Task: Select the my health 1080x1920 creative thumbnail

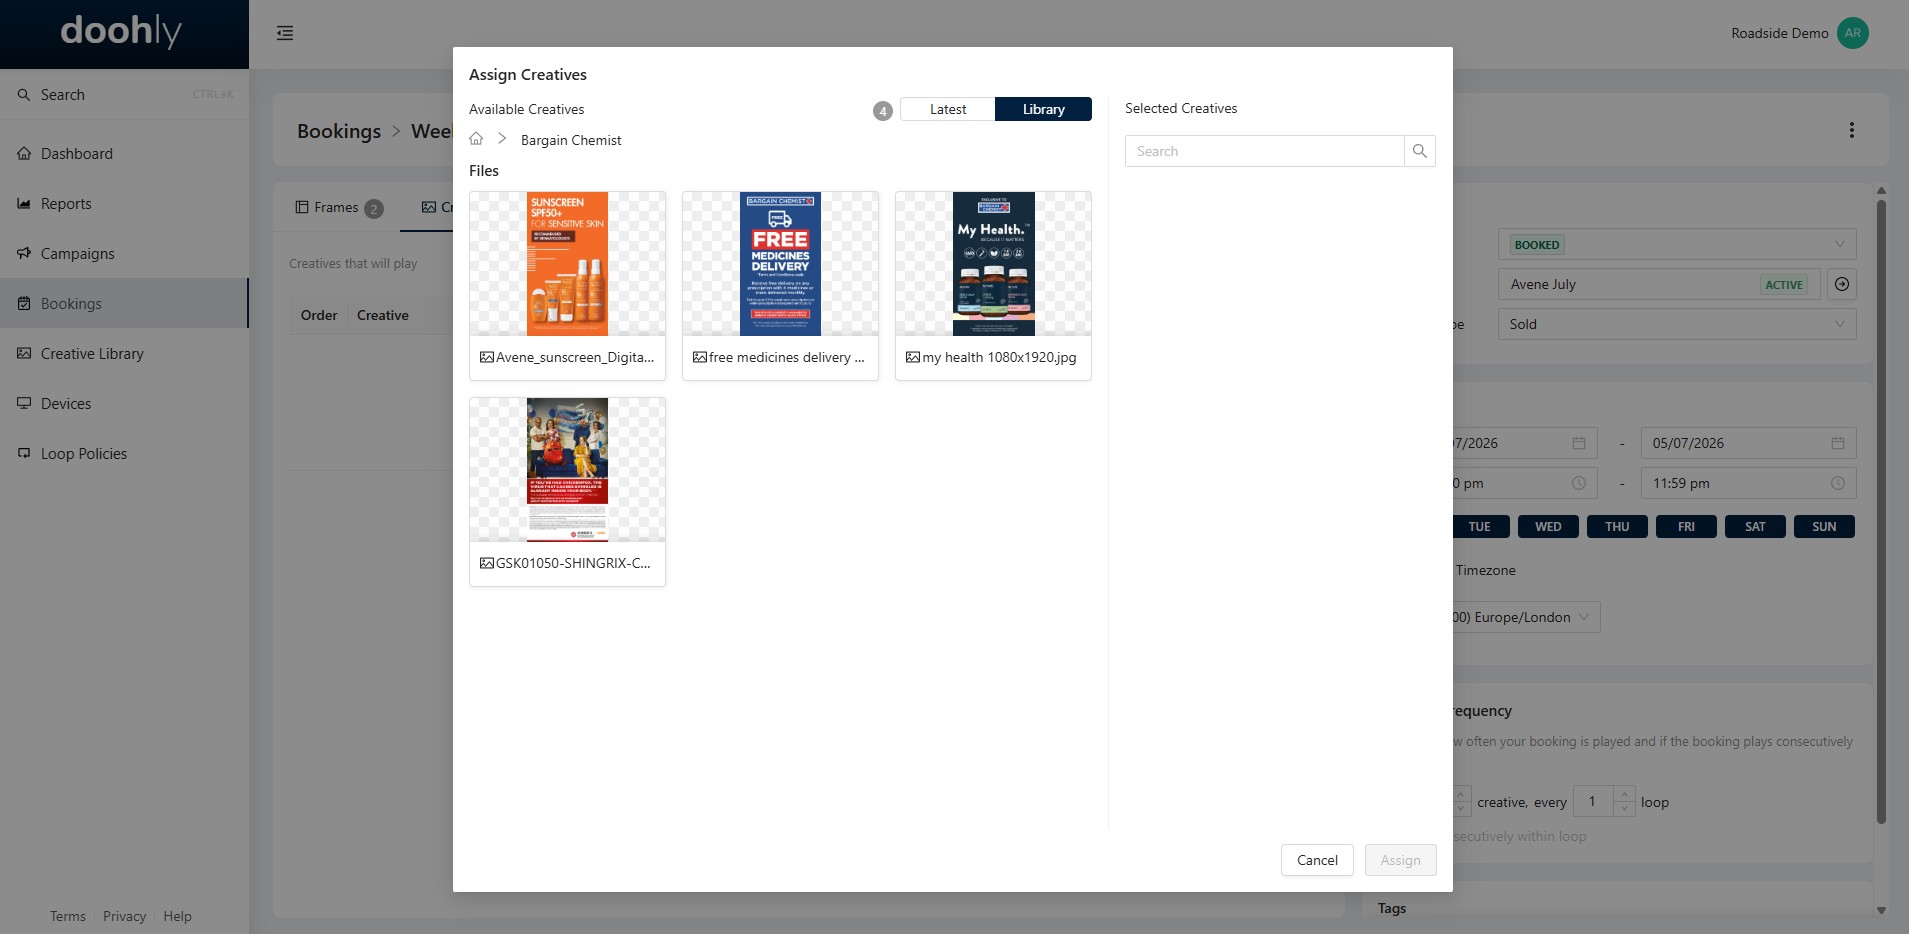Action: coord(993,264)
